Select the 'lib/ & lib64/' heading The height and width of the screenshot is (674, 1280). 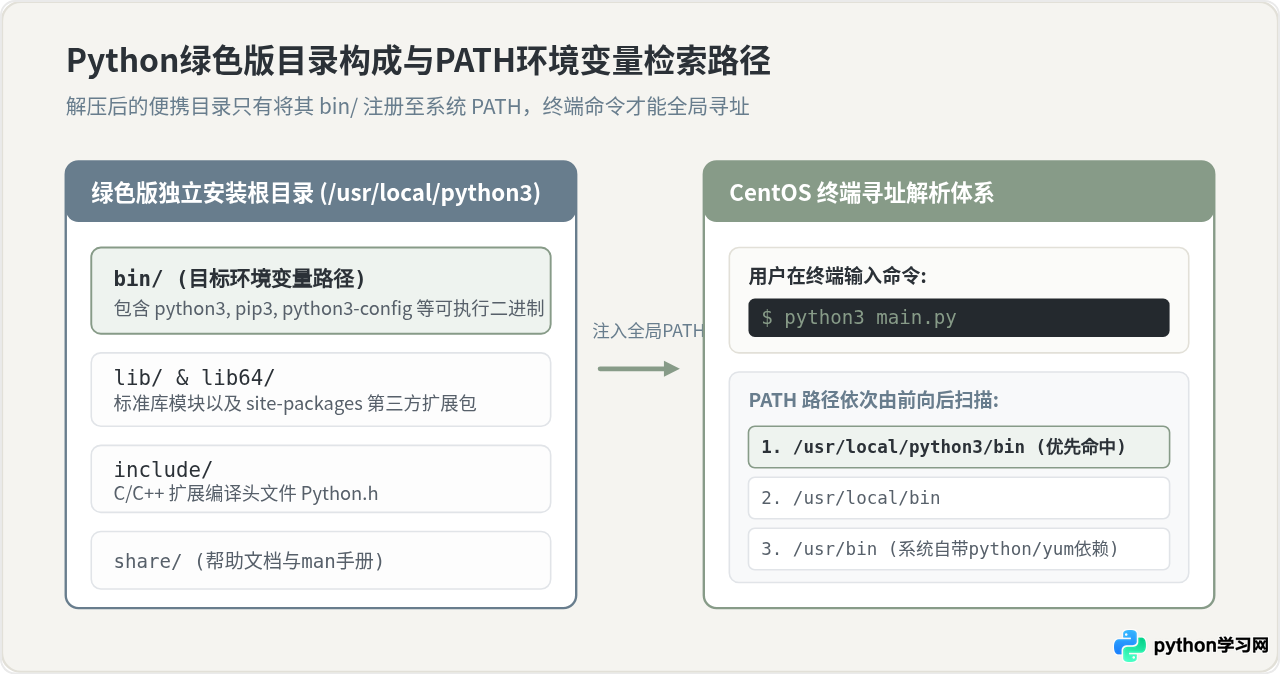(x=194, y=377)
